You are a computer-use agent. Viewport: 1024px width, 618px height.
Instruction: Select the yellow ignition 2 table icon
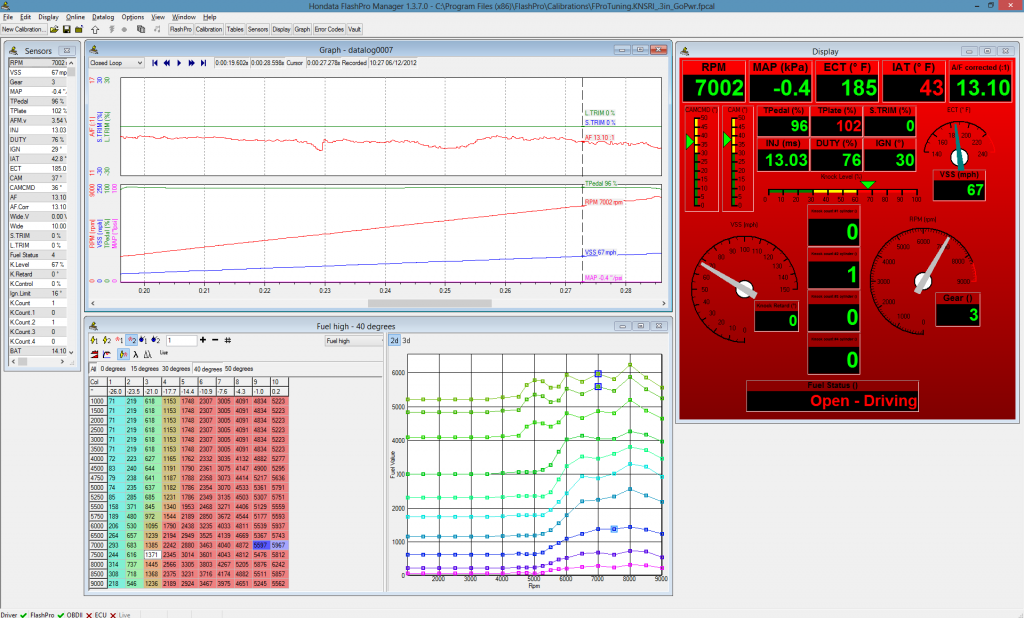tap(106, 340)
